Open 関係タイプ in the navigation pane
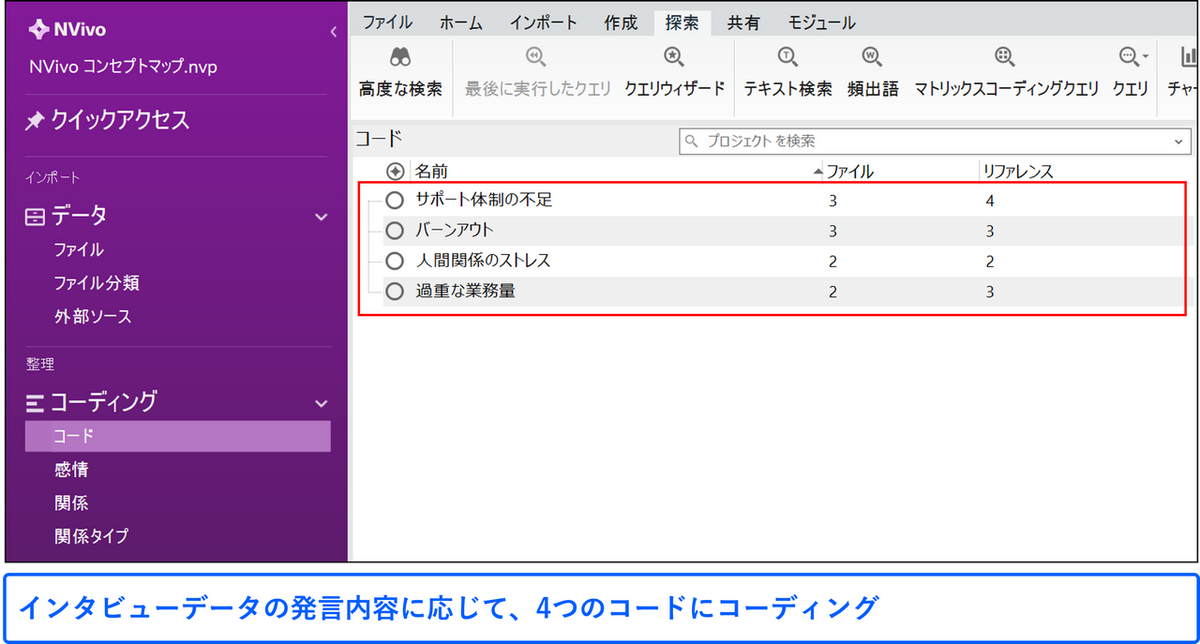The width and height of the screenshot is (1200, 644). coord(91,536)
